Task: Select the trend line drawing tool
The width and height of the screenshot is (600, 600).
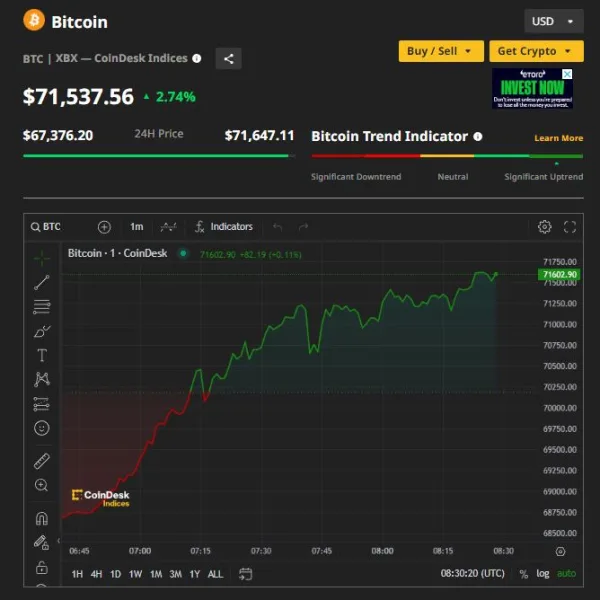Action: (x=42, y=282)
